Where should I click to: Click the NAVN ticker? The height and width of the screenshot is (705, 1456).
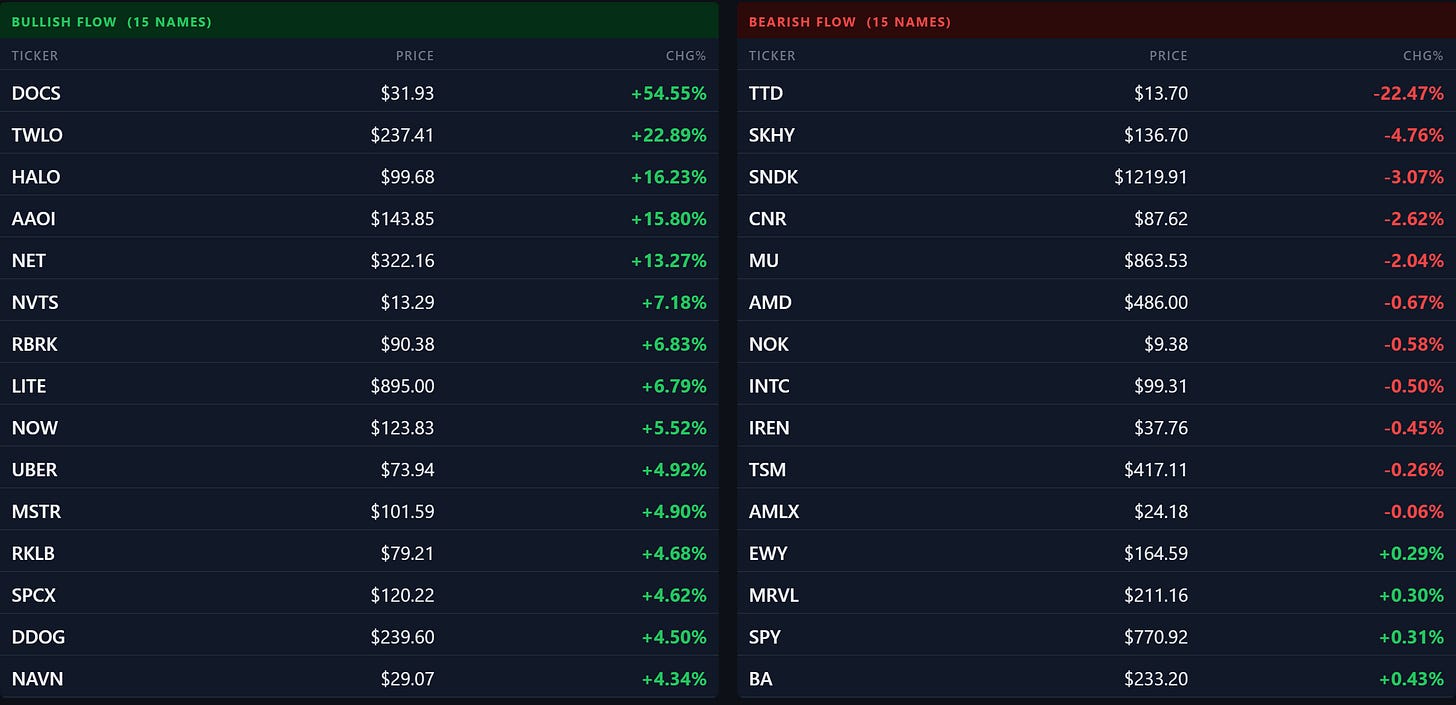pyautogui.click(x=37, y=679)
